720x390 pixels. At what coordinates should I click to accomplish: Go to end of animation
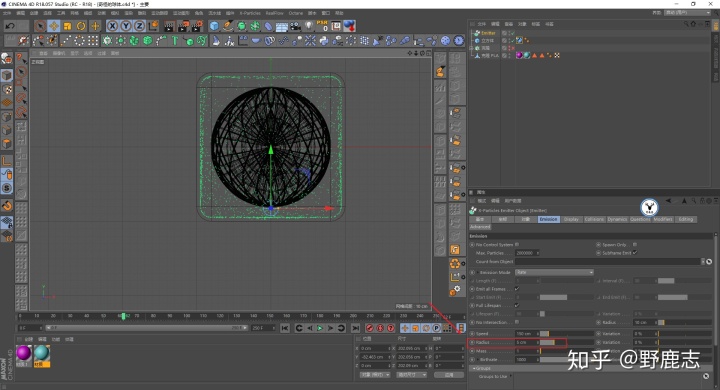pos(355,328)
